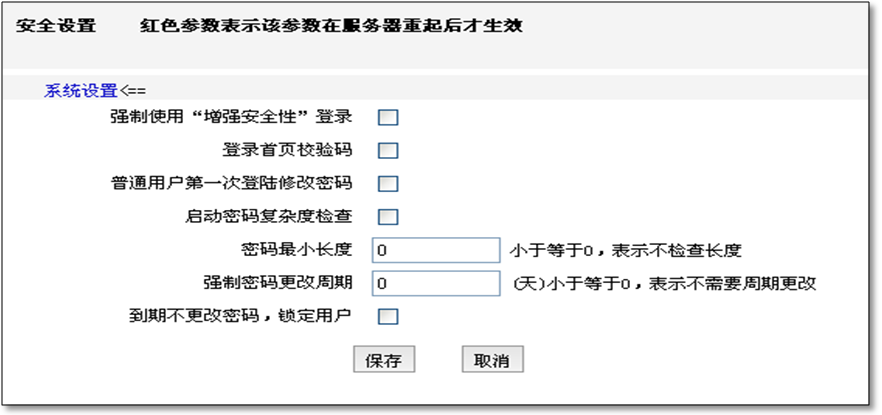Click the 到期不更改密码，锁定用户 label text
The height and width of the screenshot is (415, 882).
point(241,317)
